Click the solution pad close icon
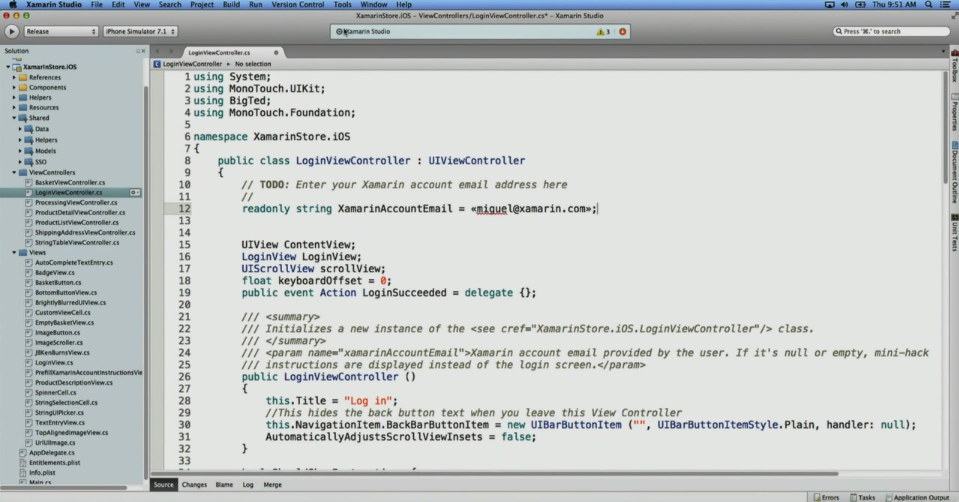Image resolution: width=959 pixels, height=502 pixels. point(143,51)
